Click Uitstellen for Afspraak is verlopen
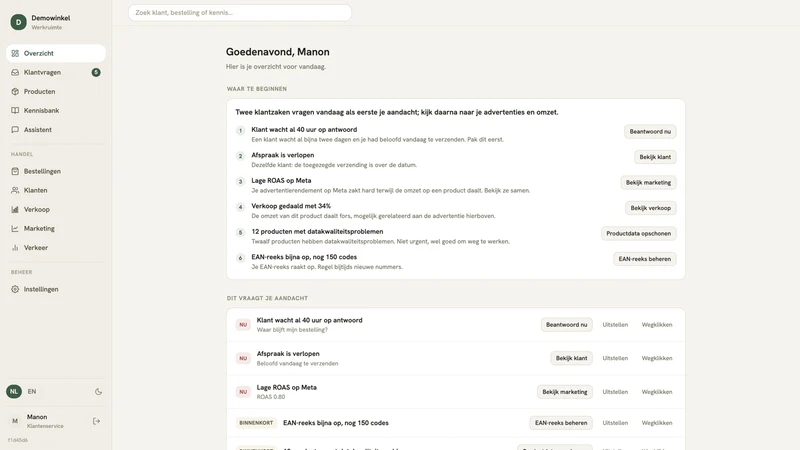This screenshot has width=800, height=450. tap(615, 358)
